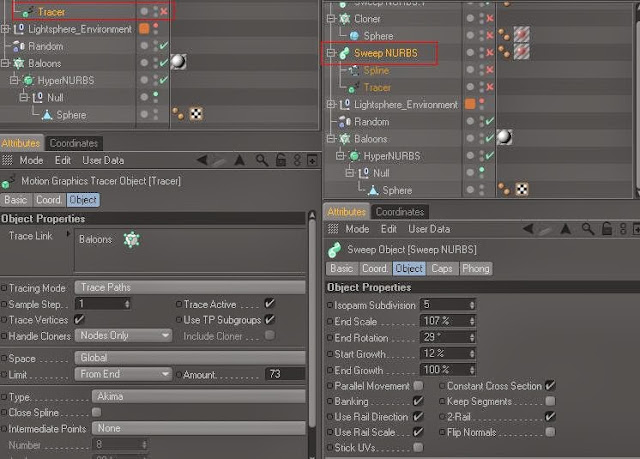The width and height of the screenshot is (640, 459).
Task: Open the Type dropdown showing Akima
Action: point(199,396)
